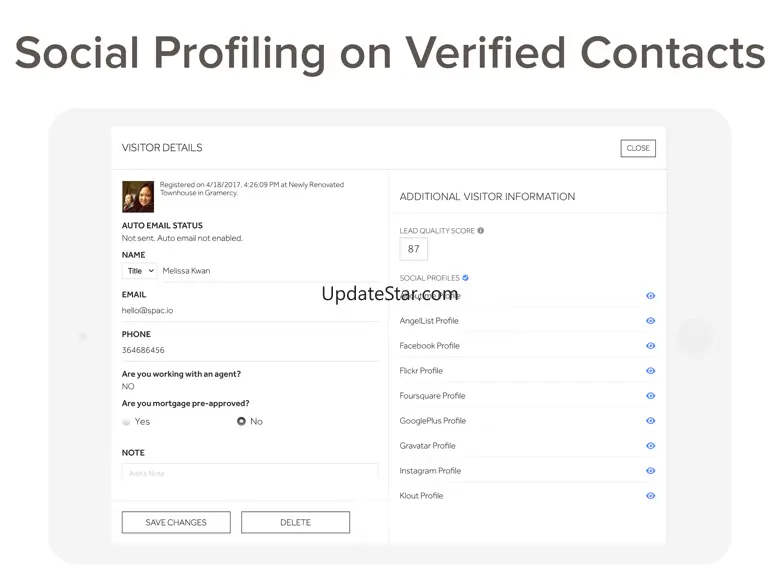Select No for mortgage pre-approved
This screenshot has height=585, width=780.
tap(241, 422)
